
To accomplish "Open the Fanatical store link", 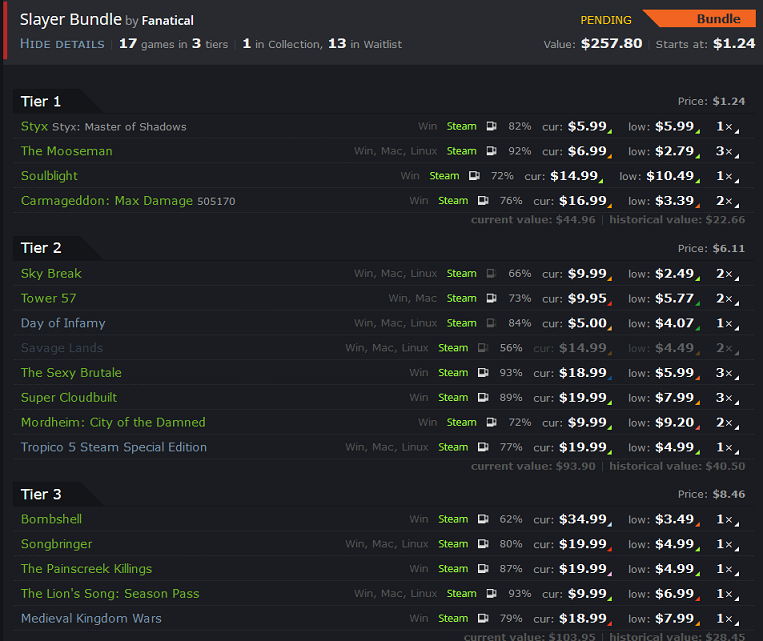I will click(x=167, y=20).
